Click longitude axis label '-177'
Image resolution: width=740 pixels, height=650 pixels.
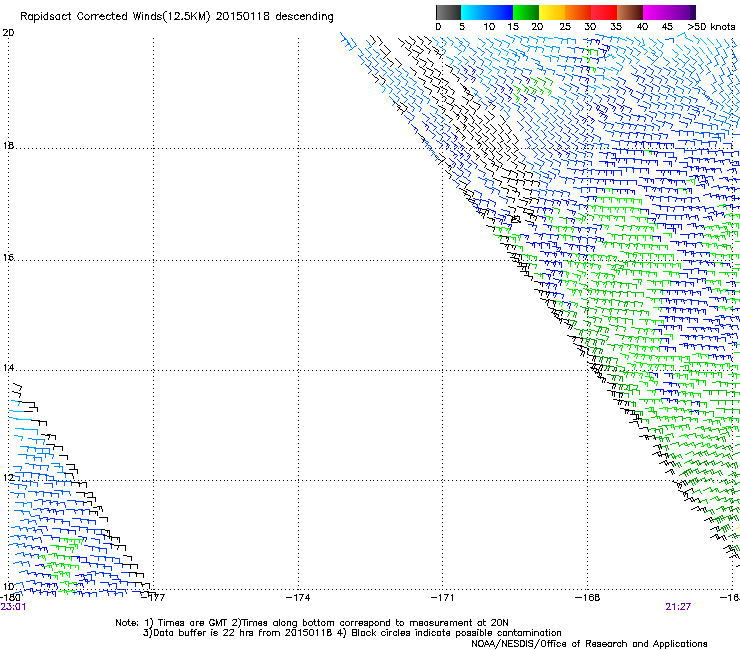click(153, 598)
